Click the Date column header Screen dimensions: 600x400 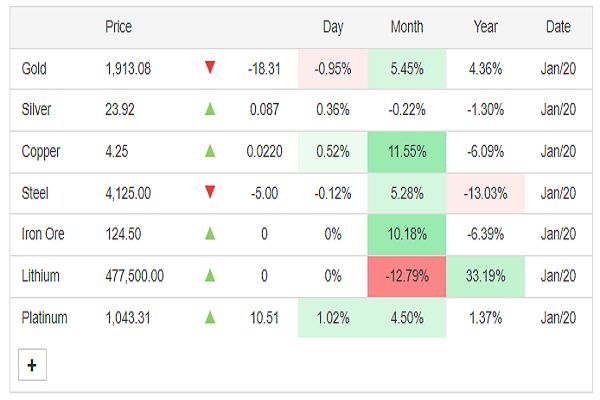pyautogui.click(x=558, y=27)
